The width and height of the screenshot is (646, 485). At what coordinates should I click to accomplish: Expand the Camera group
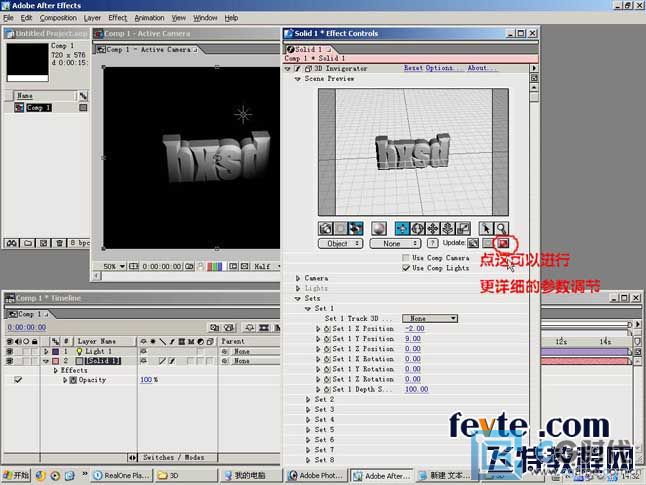click(298, 278)
